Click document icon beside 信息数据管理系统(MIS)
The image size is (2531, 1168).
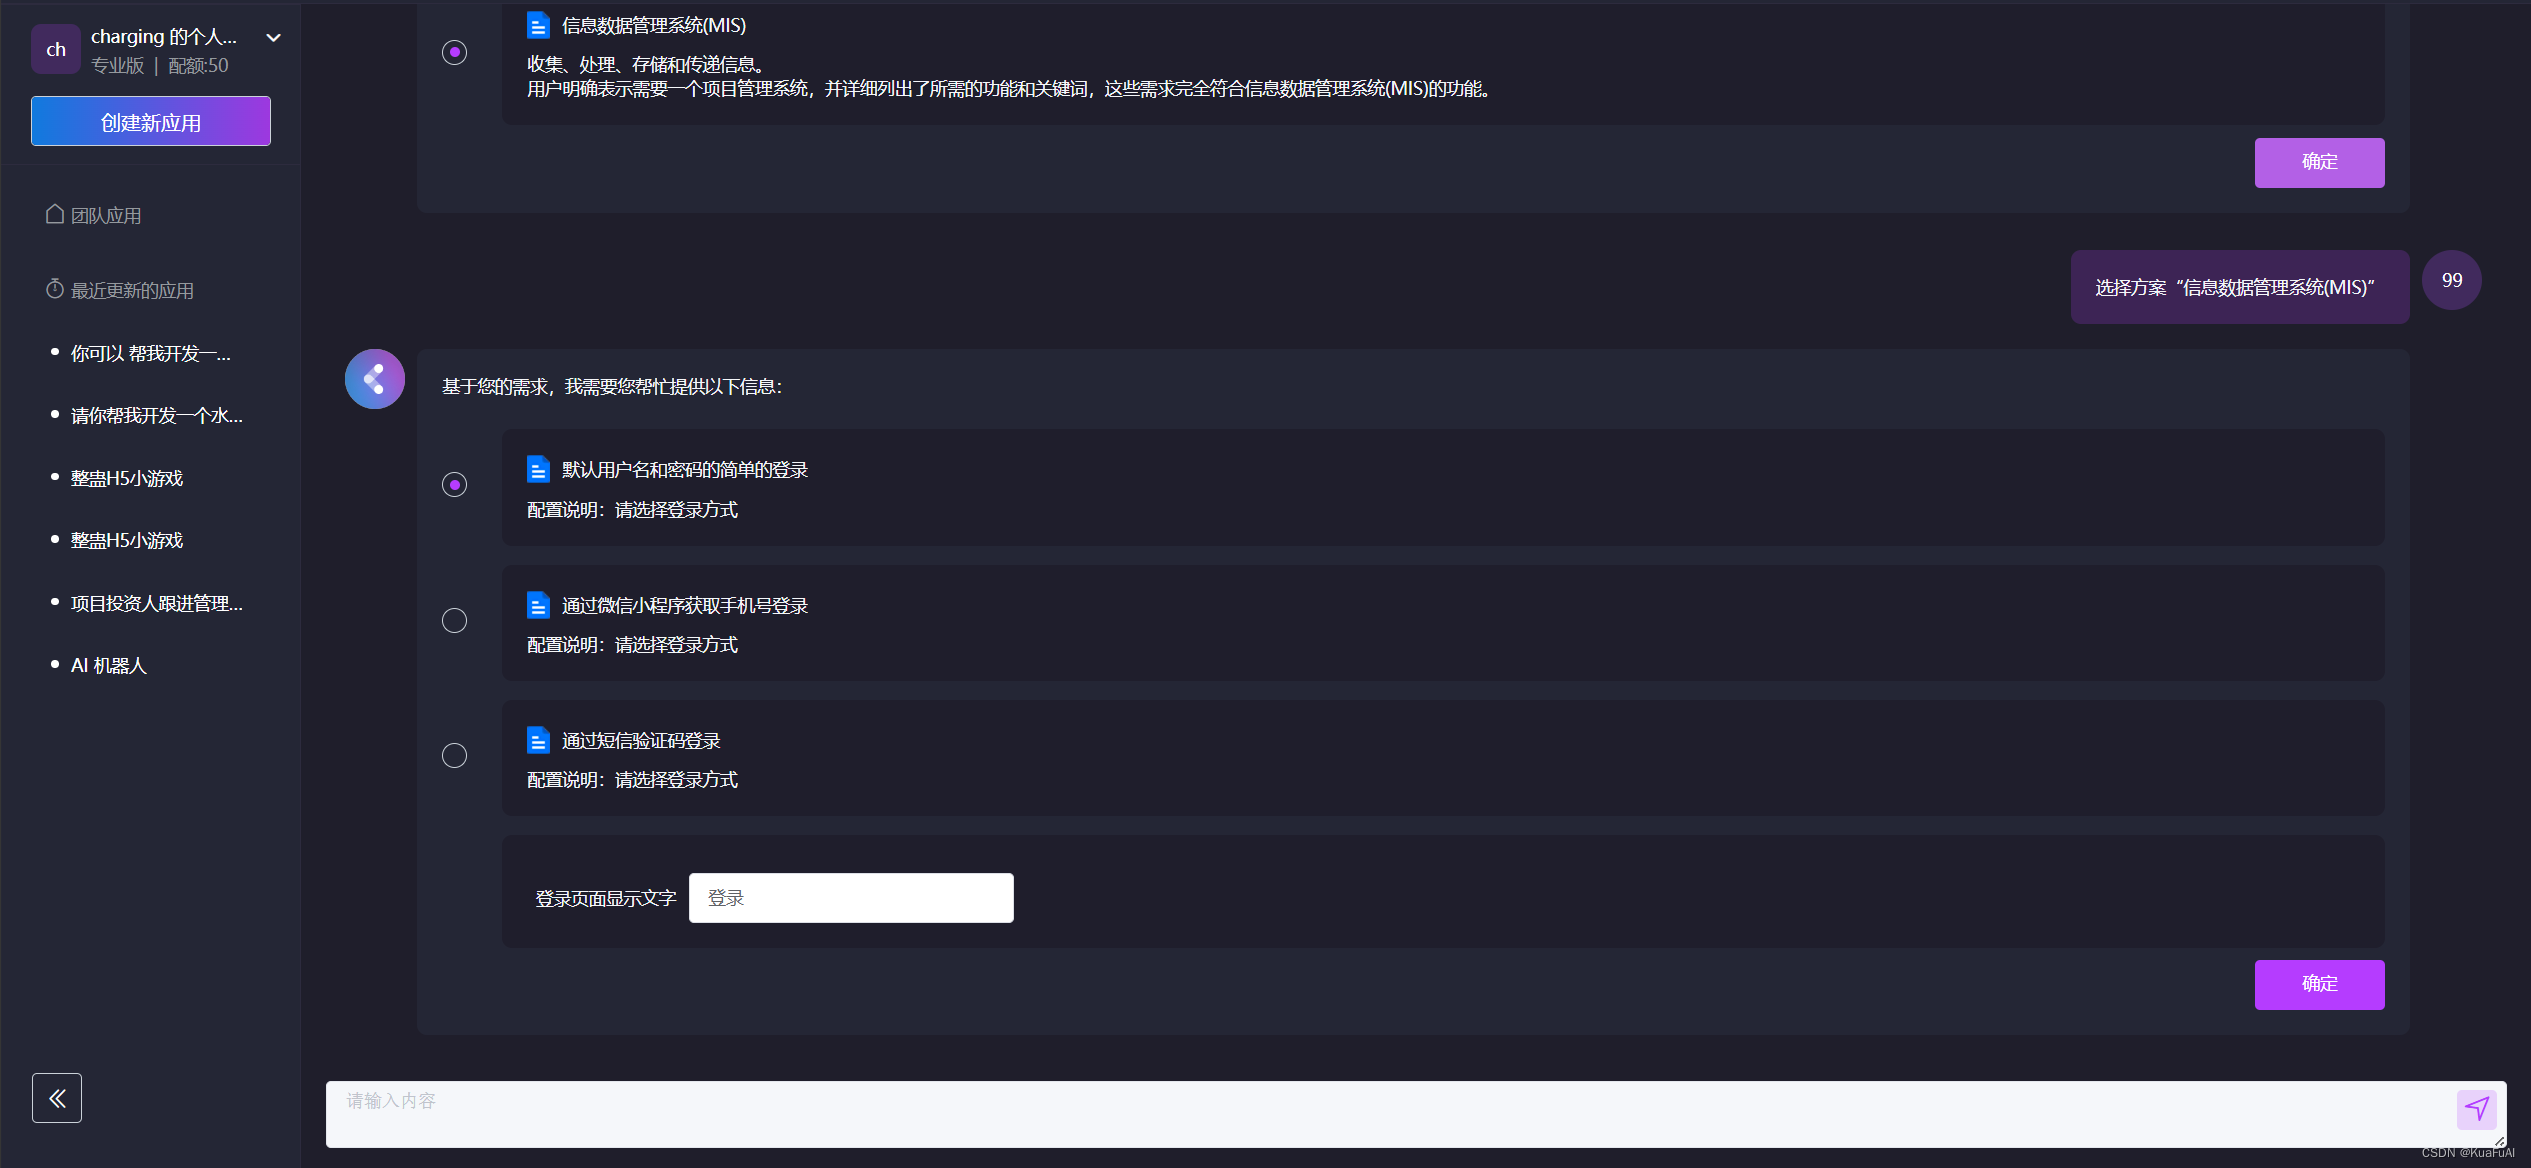pyautogui.click(x=538, y=25)
